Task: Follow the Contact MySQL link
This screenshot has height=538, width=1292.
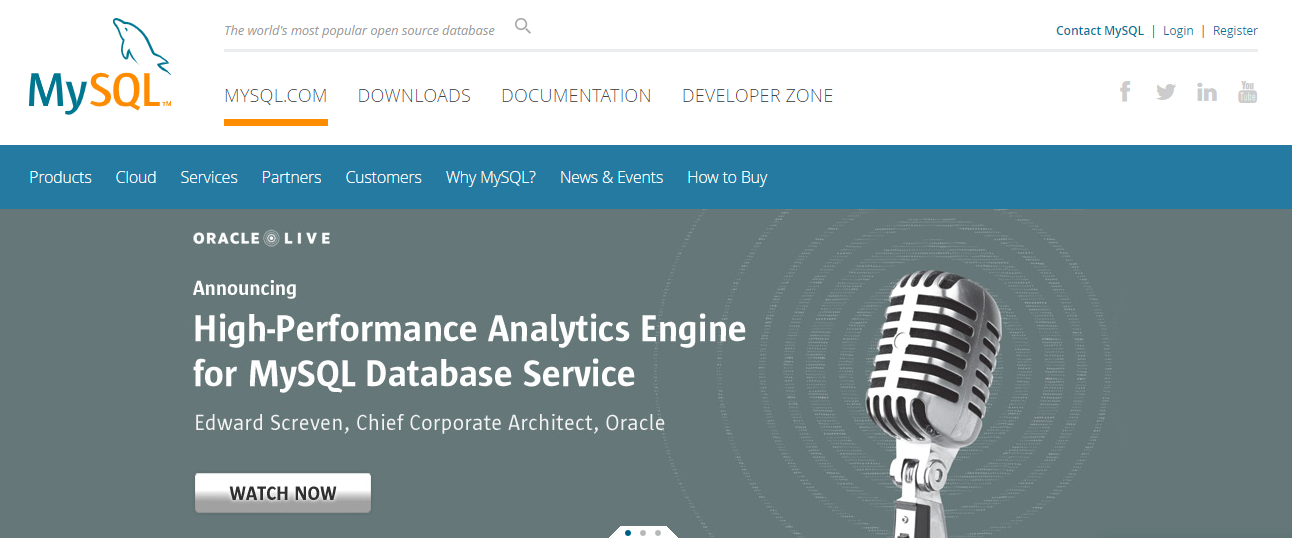Action: point(1100,31)
